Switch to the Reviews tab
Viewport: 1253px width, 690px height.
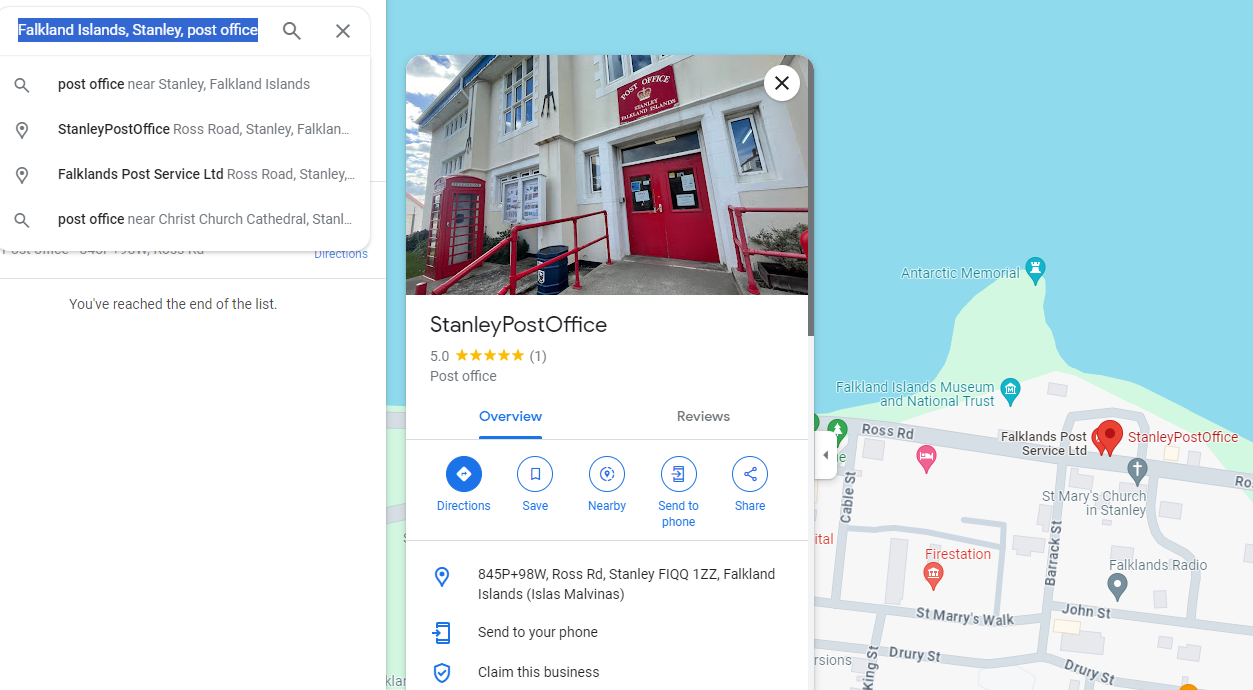coord(703,417)
